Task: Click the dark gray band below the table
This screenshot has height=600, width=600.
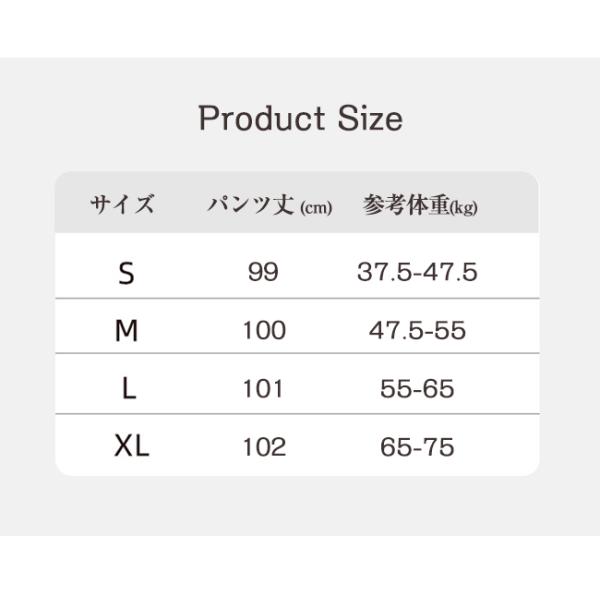Action: pyautogui.click(x=300, y=567)
